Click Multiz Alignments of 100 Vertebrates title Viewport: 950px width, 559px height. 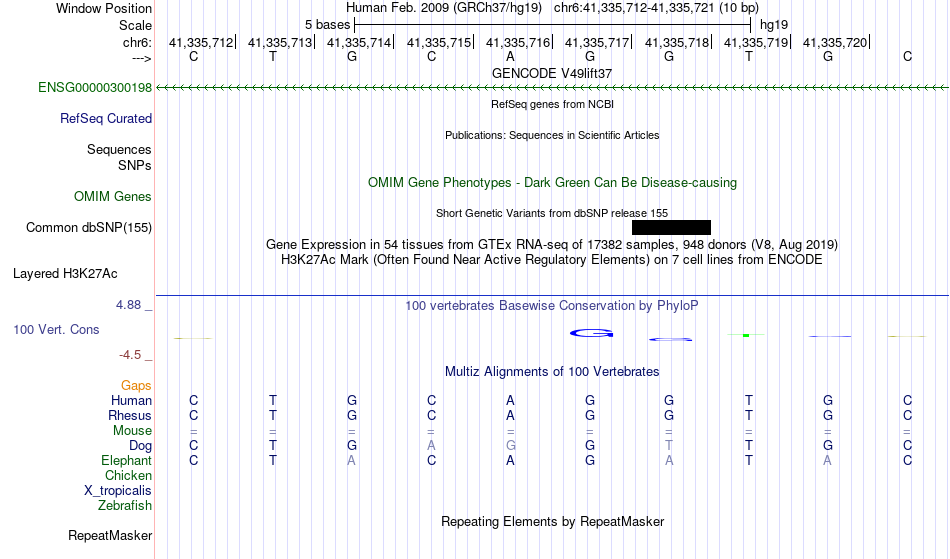coord(551,372)
